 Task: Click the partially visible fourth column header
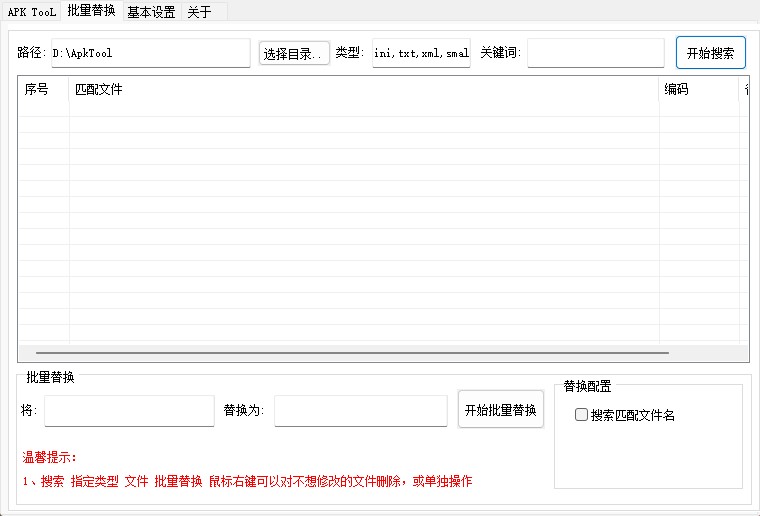(x=745, y=90)
